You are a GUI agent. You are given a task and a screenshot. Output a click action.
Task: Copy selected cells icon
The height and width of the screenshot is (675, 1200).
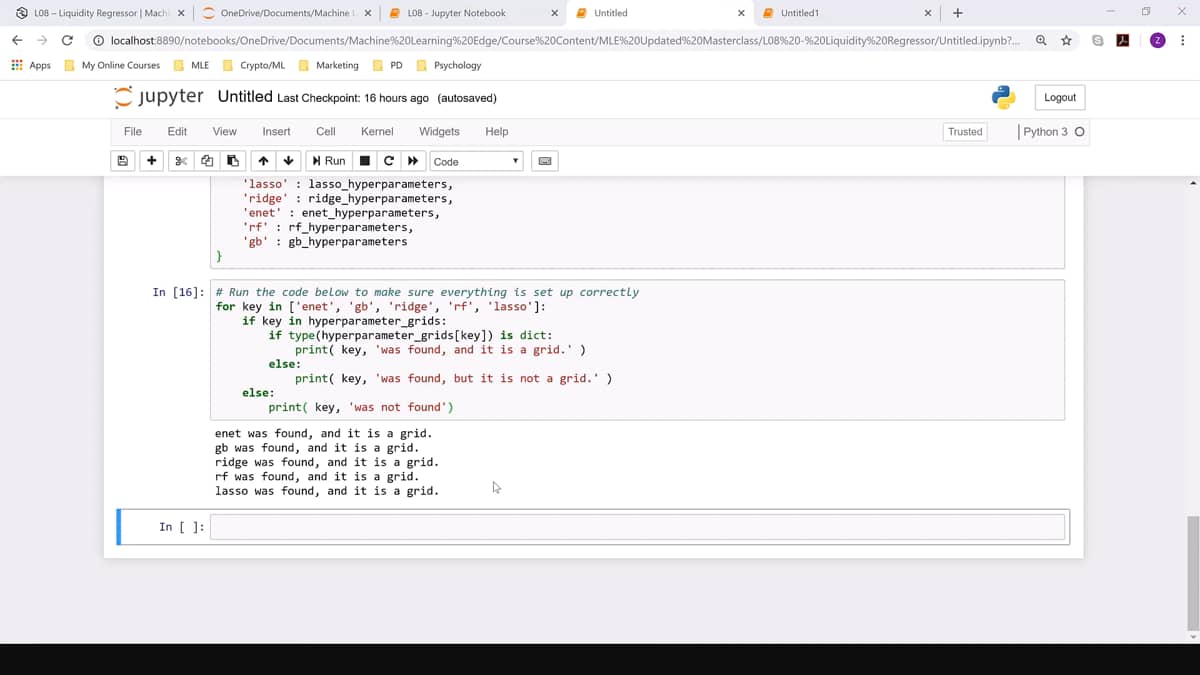[x=207, y=161]
